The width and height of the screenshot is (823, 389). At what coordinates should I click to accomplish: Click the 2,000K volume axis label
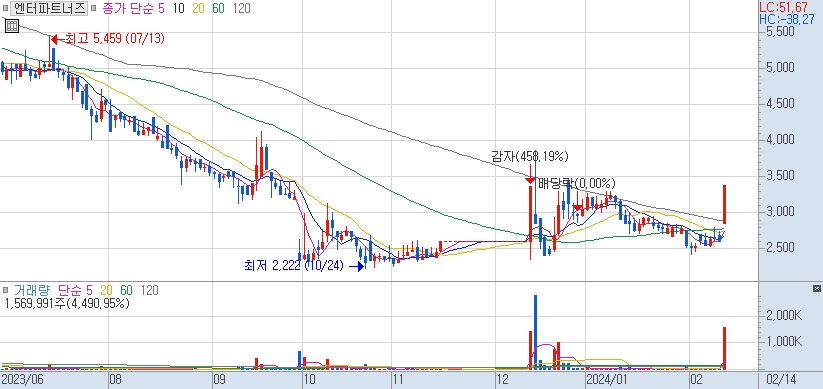pyautogui.click(x=783, y=316)
